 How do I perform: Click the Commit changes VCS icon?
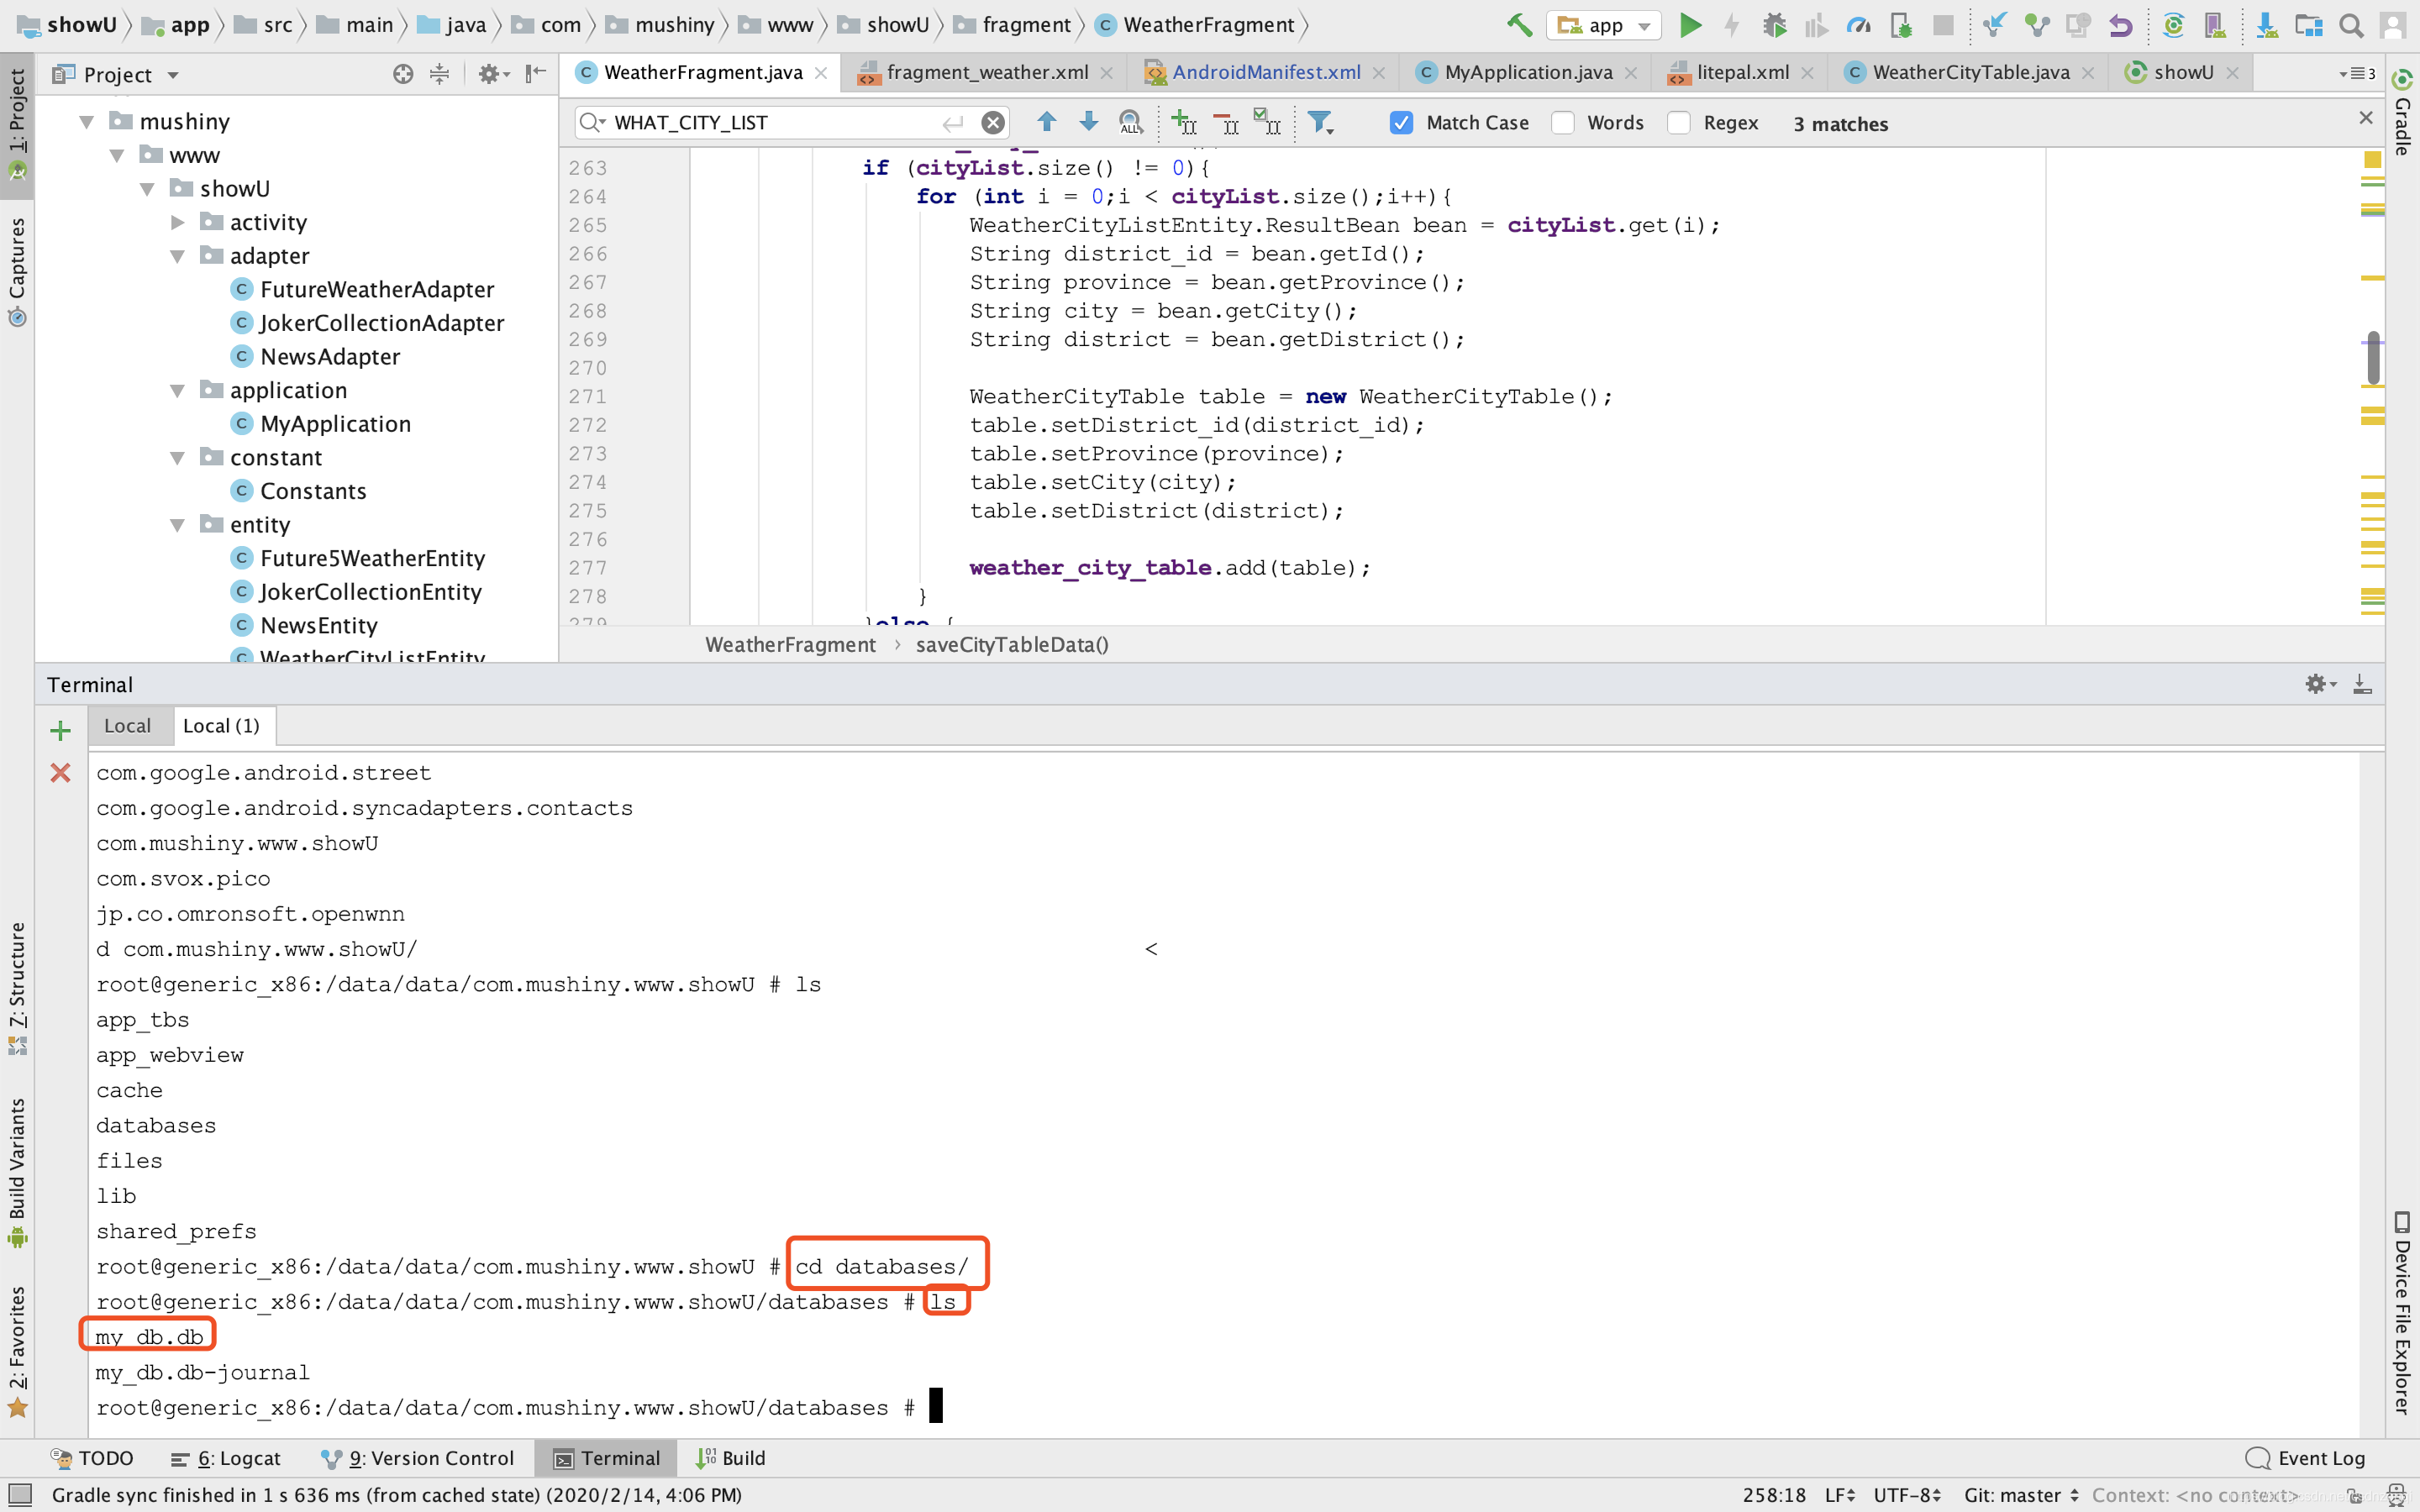click(x=2037, y=25)
